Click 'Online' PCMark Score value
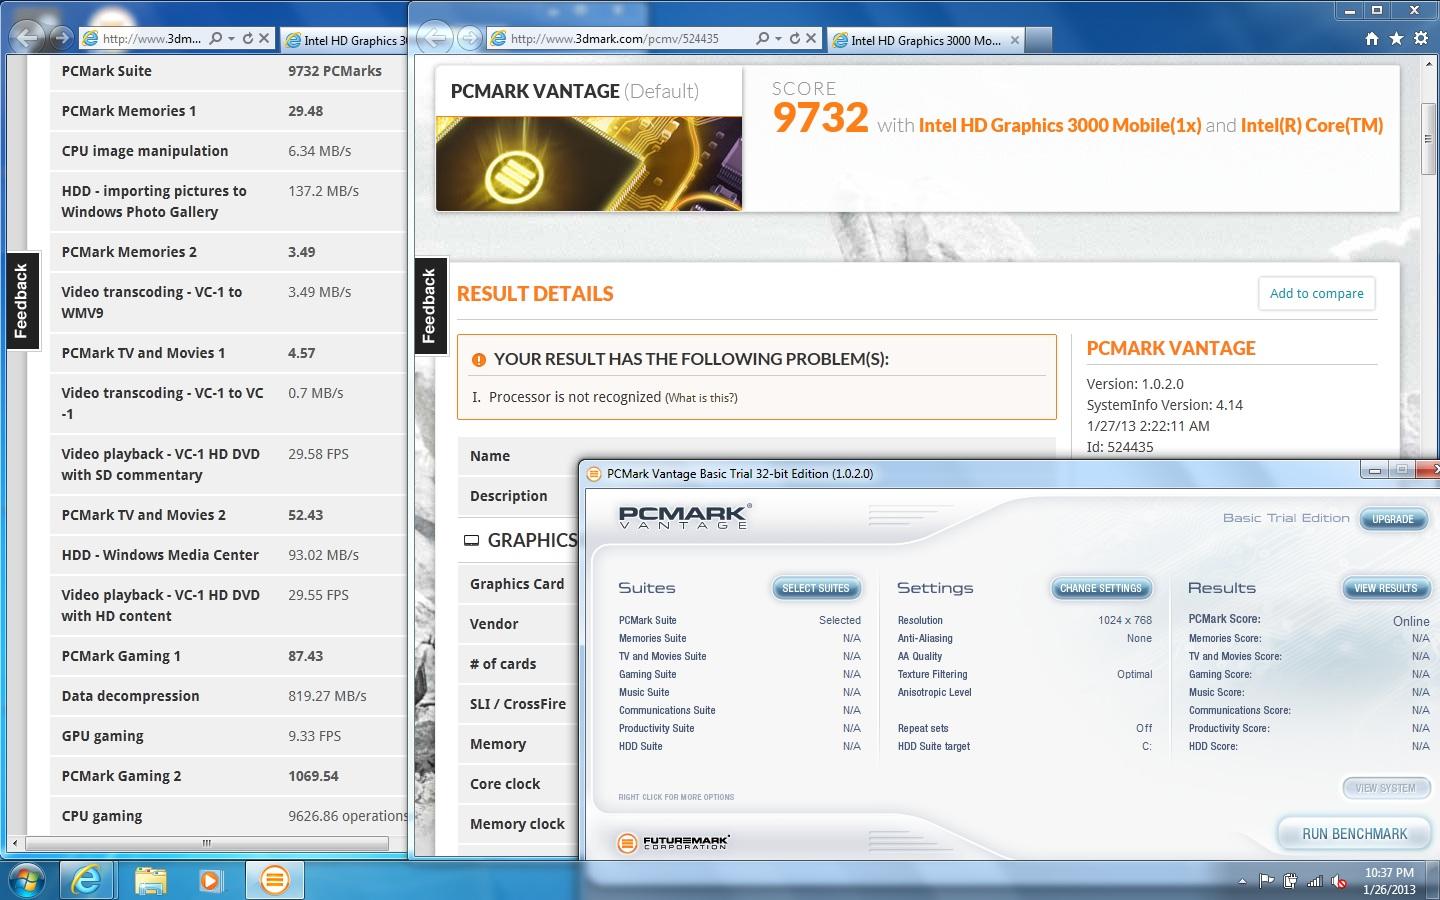Viewport: 1440px width, 900px height. pyautogui.click(x=1411, y=621)
